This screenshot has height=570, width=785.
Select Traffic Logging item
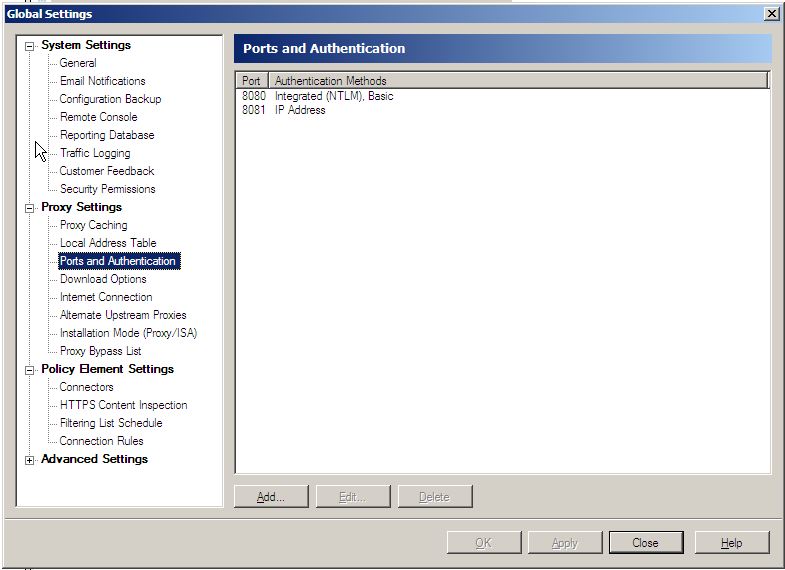(95, 153)
